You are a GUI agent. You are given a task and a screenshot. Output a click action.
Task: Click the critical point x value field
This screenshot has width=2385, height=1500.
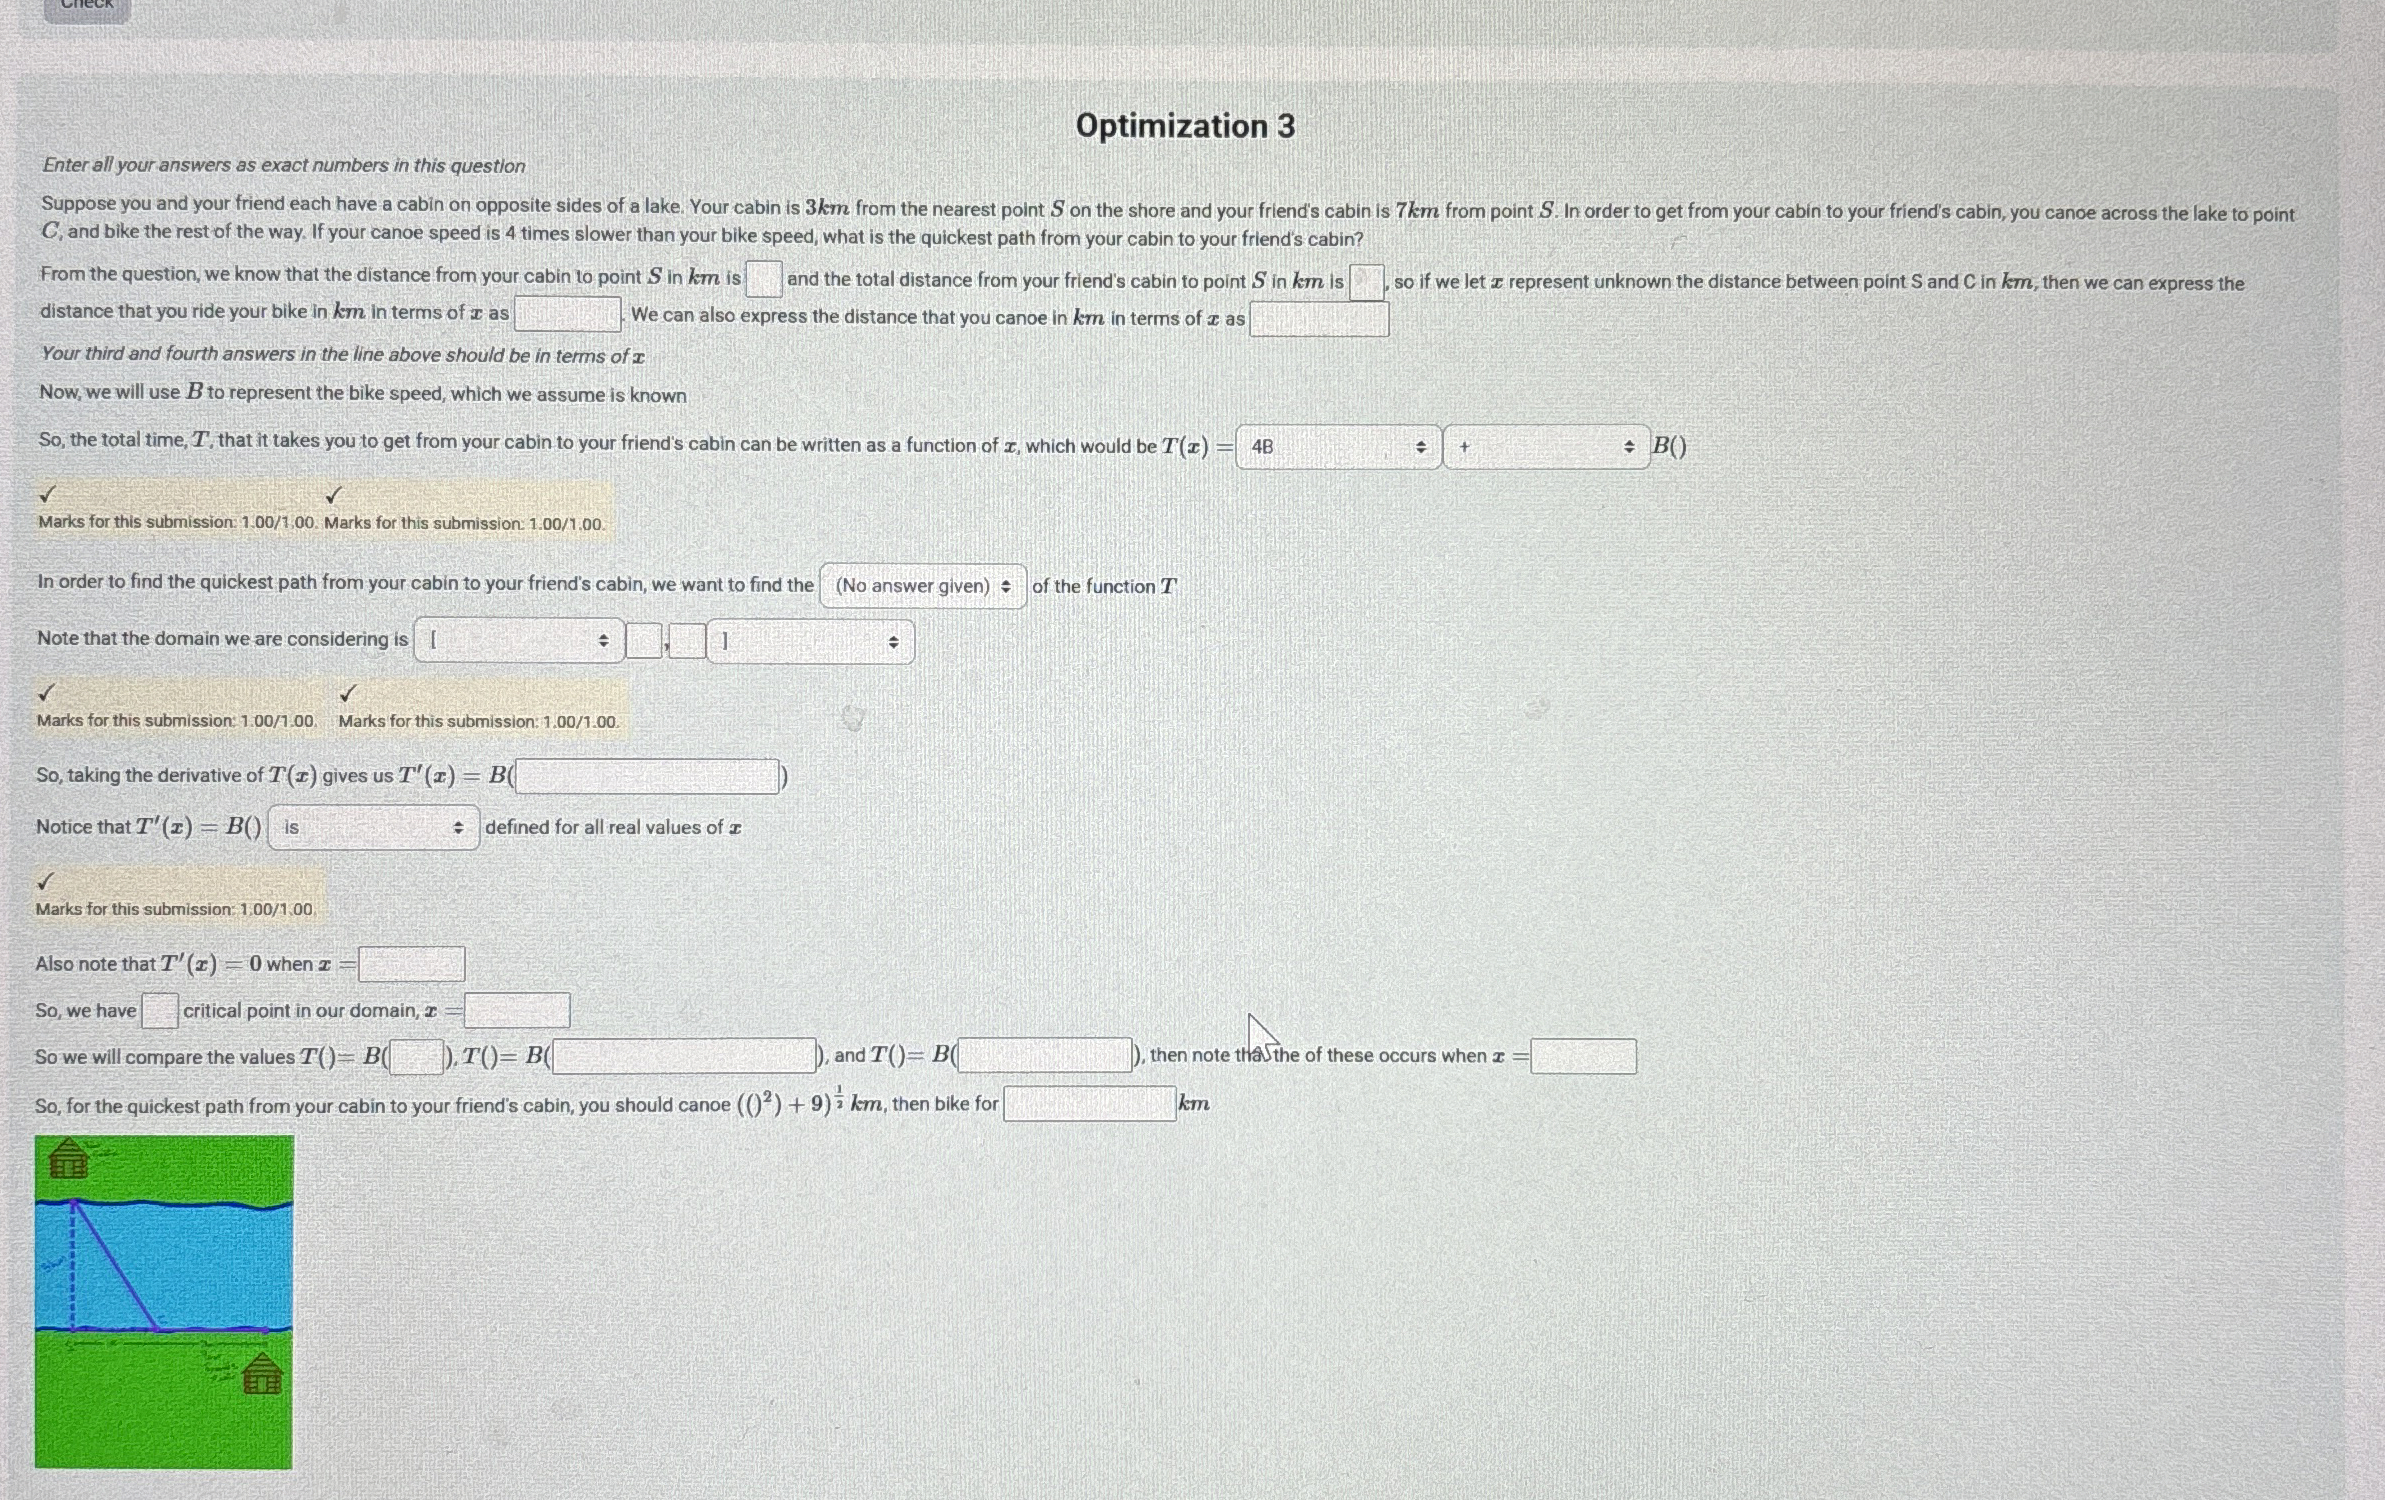[x=516, y=1010]
